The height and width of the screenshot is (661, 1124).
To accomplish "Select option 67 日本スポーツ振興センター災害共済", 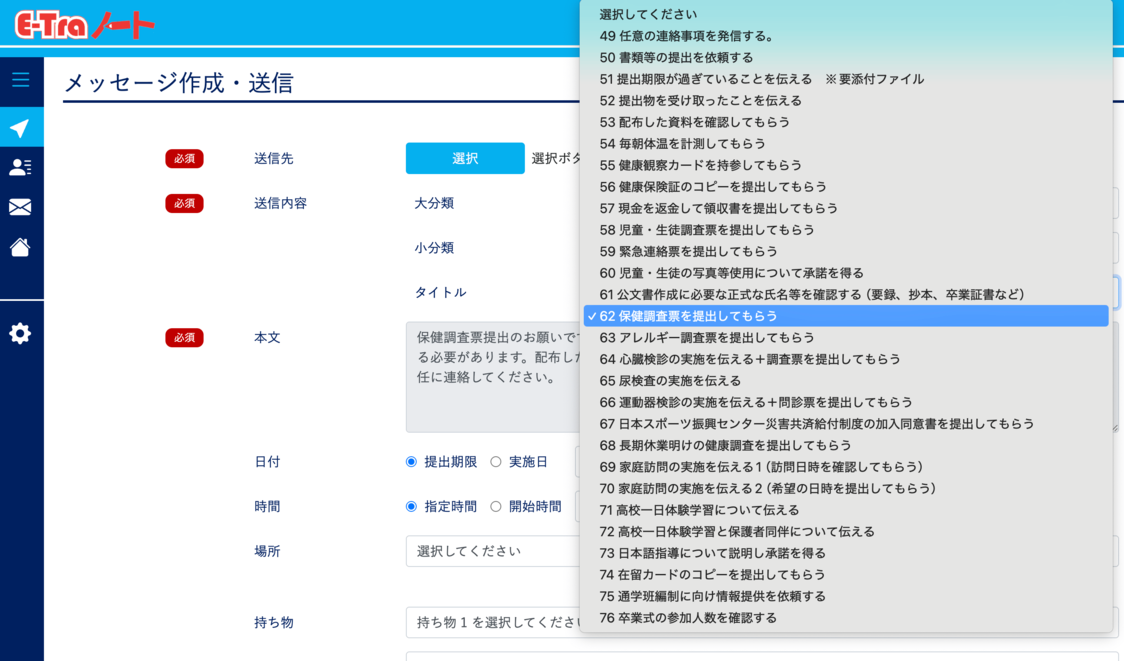I will (846, 424).
